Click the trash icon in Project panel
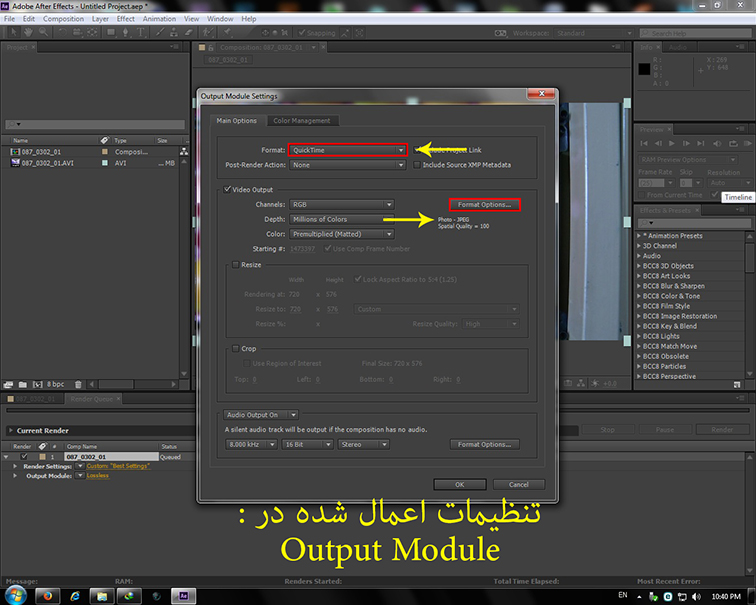The width and height of the screenshot is (756, 605). (78, 384)
